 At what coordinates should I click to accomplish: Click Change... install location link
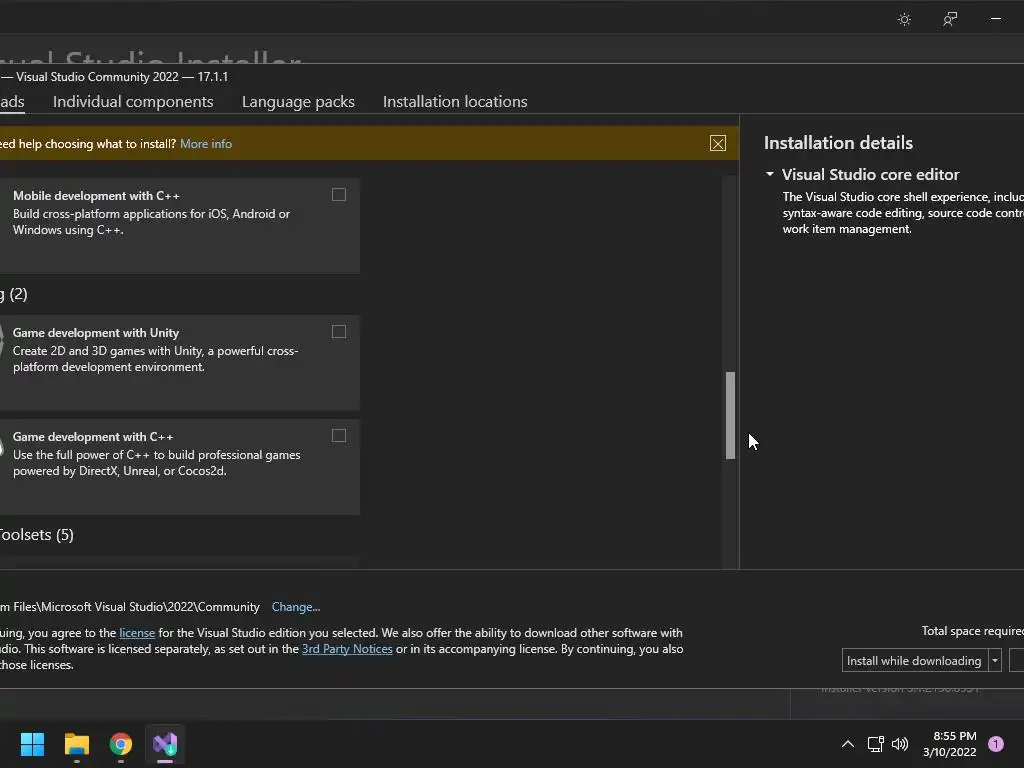[296, 607]
